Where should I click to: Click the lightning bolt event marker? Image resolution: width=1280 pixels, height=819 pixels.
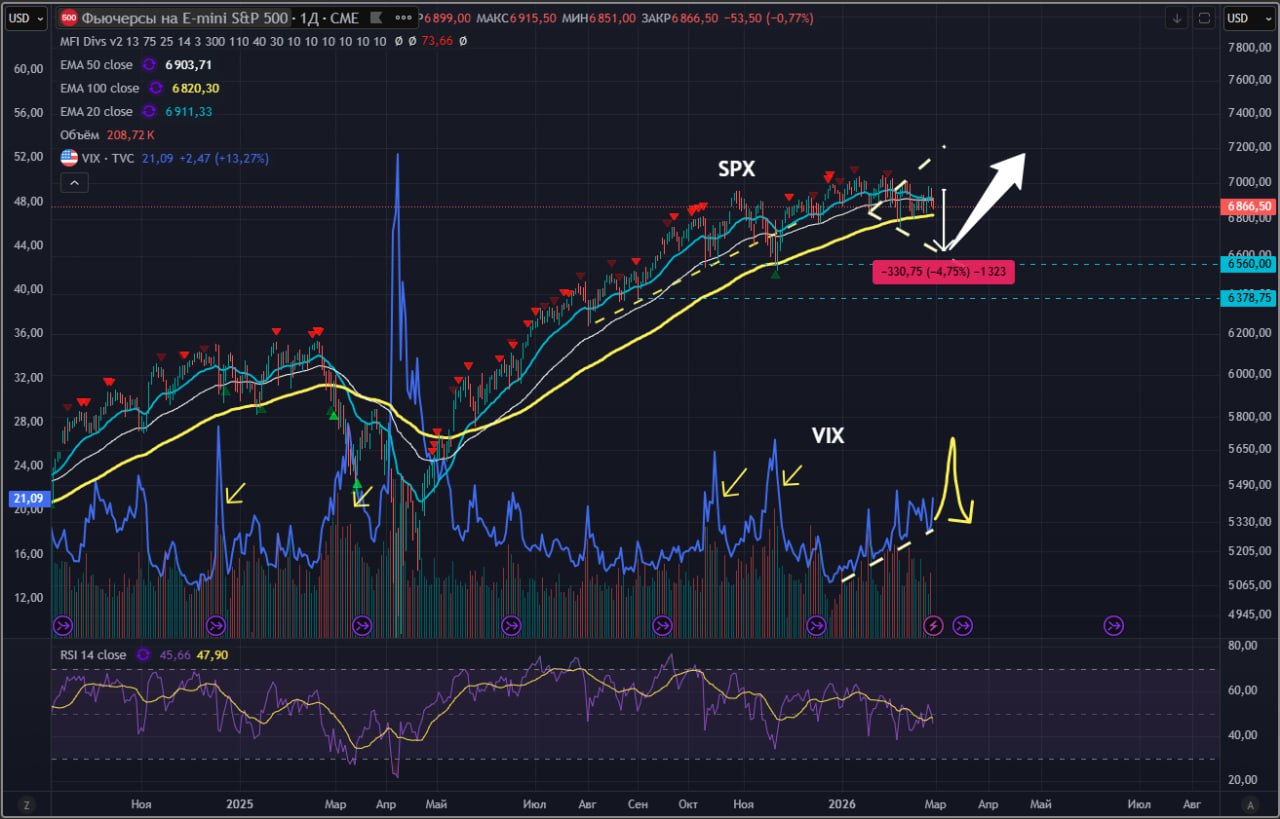tap(933, 626)
